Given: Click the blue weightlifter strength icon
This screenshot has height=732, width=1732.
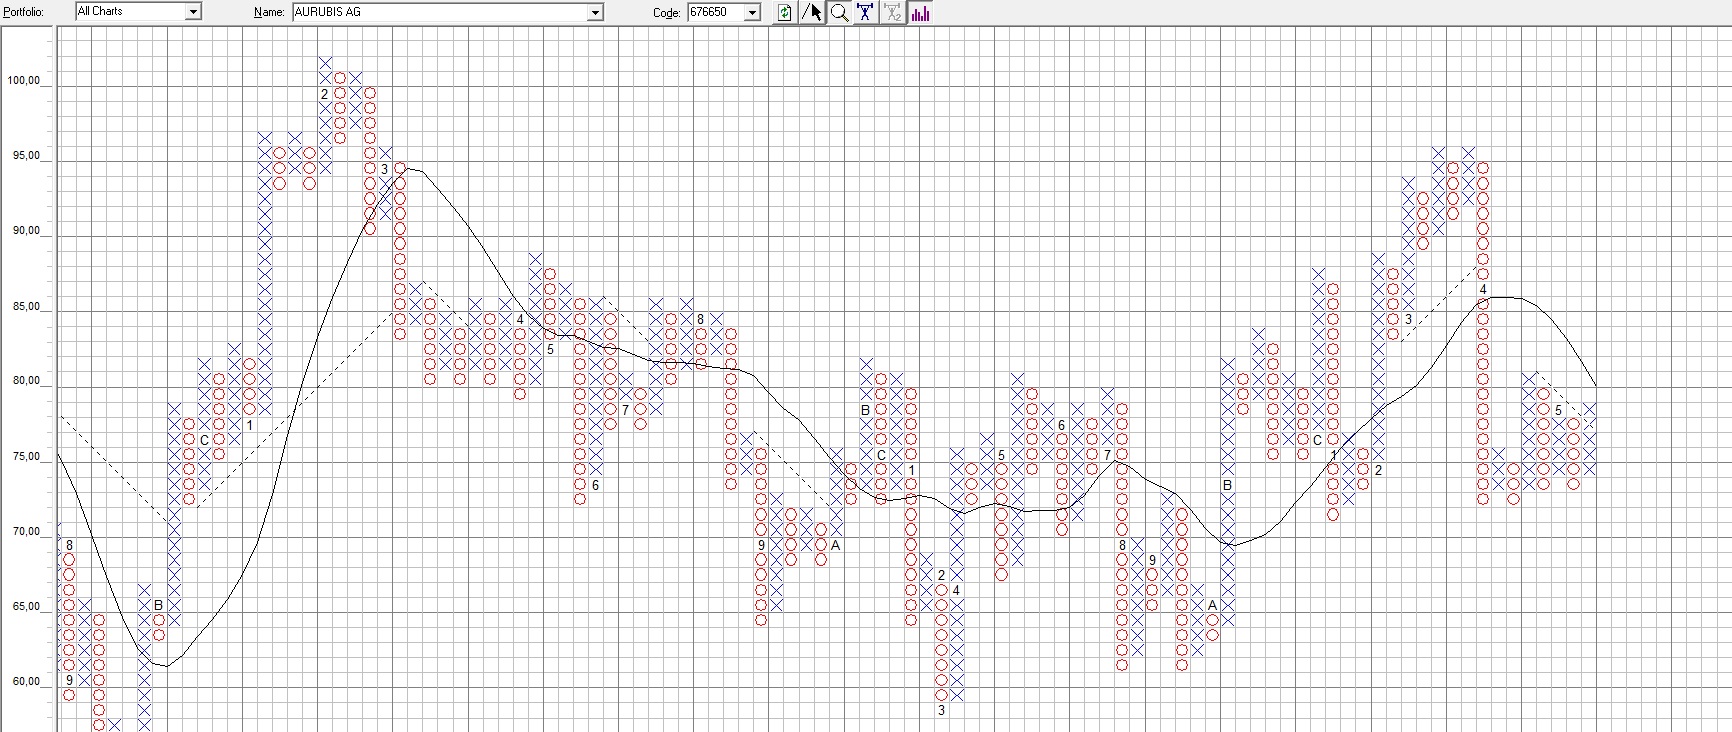Looking at the screenshot, I should (866, 12).
